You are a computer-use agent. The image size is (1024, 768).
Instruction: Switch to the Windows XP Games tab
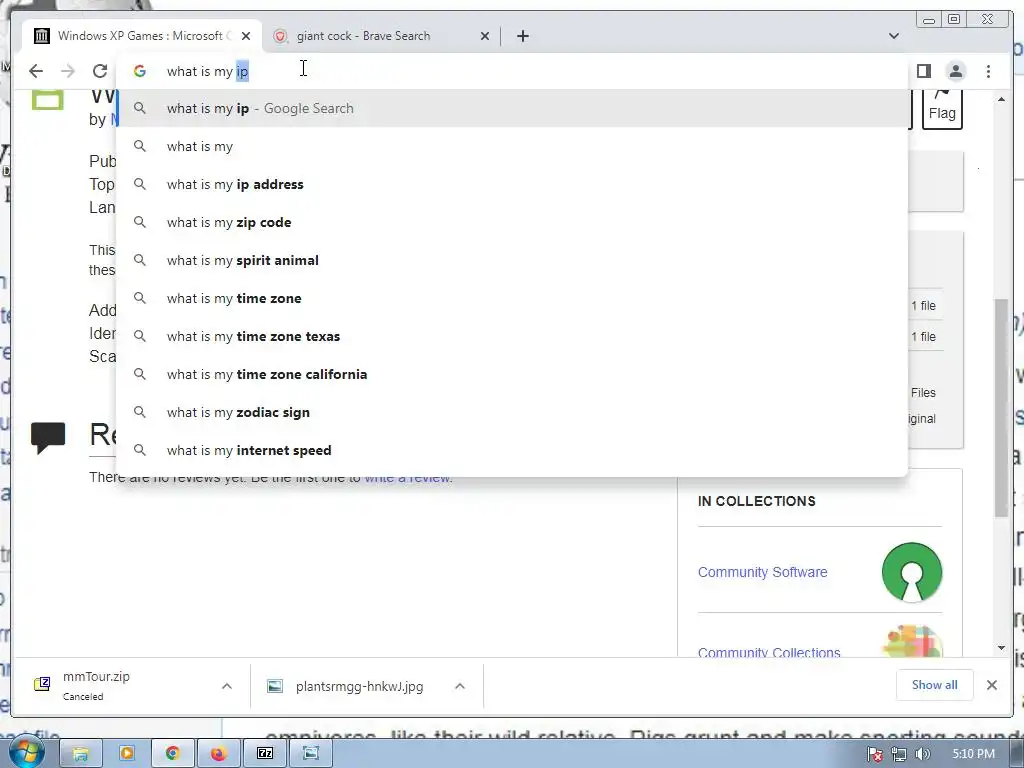[142, 36]
